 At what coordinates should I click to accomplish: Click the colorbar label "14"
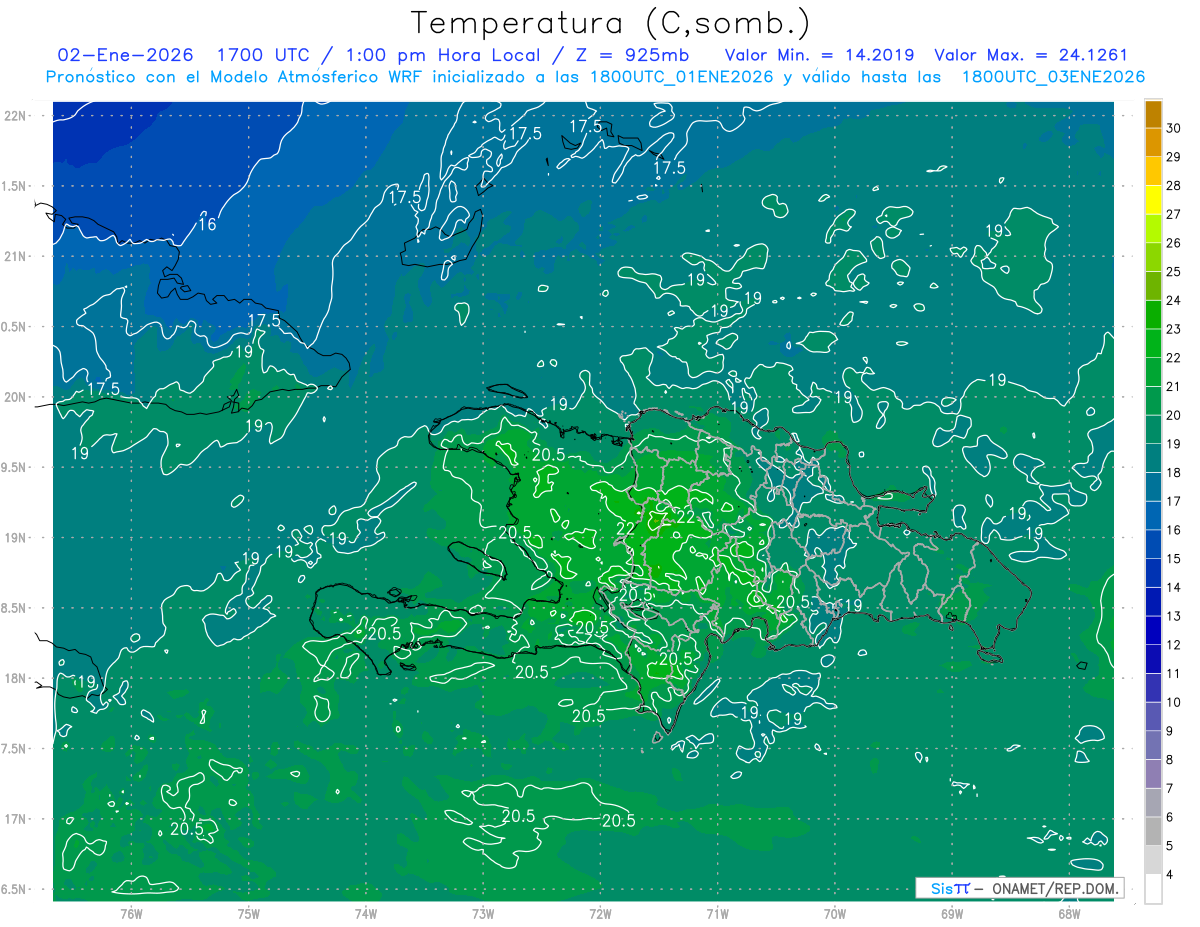pos(1174,588)
